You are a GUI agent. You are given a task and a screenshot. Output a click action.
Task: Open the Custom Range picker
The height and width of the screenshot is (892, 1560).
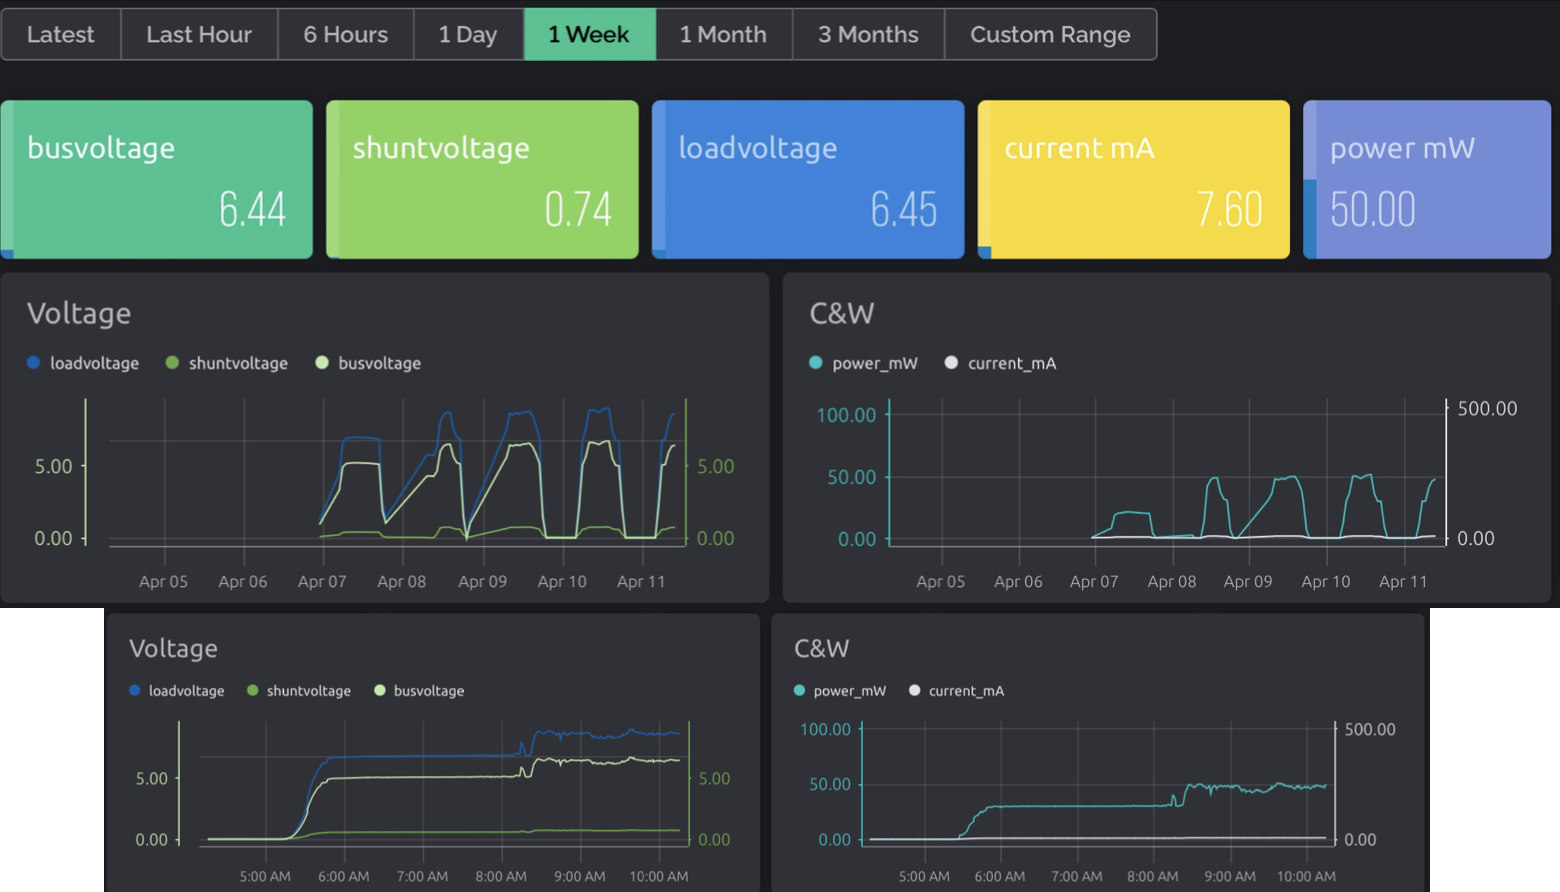click(x=1049, y=35)
